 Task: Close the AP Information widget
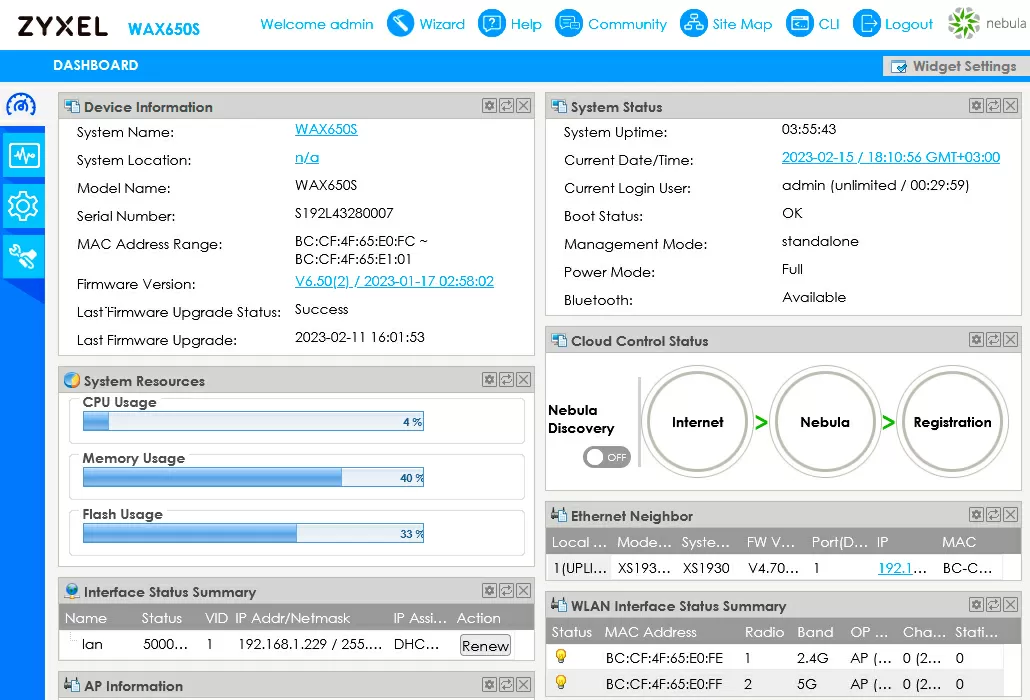pyautogui.click(x=524, y=685)
